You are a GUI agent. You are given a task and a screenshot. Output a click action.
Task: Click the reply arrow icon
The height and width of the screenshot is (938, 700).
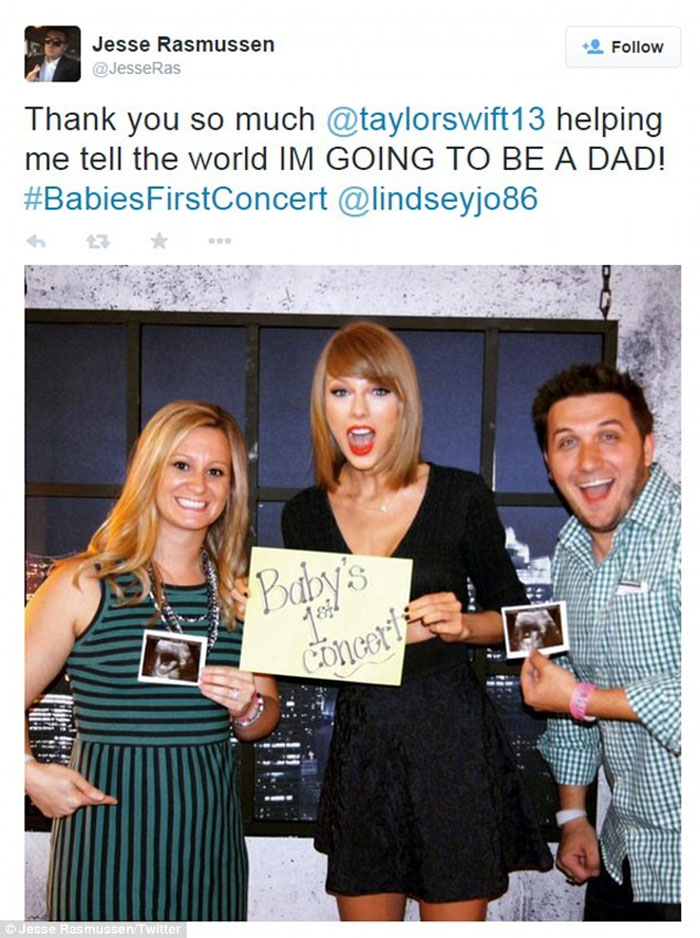tap(36, 241)
